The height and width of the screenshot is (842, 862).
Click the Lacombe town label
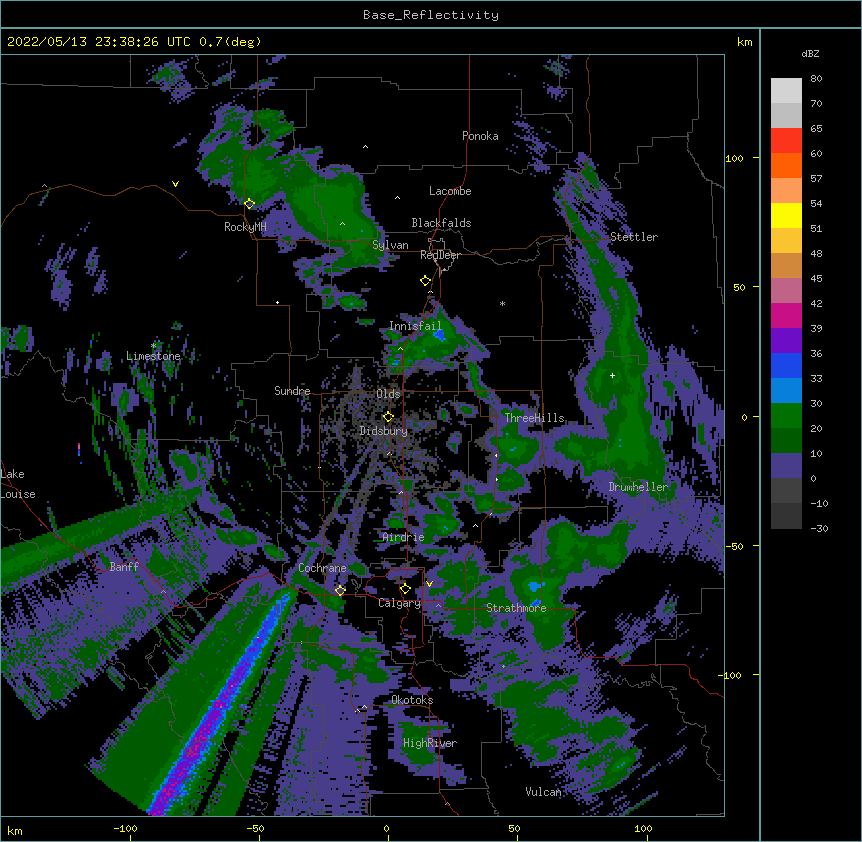tap(450, 191)
